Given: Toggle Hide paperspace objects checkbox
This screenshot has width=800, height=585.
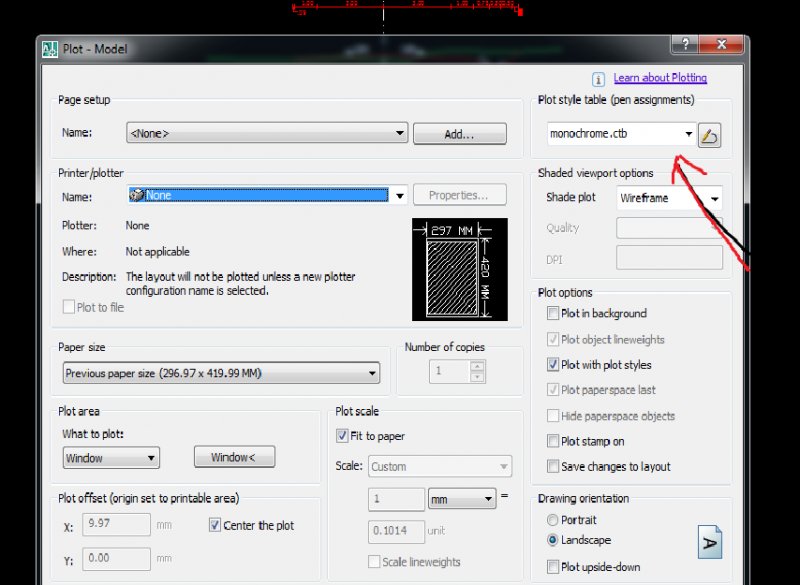Looking at the screenshot, I should [x=553, y=416].
